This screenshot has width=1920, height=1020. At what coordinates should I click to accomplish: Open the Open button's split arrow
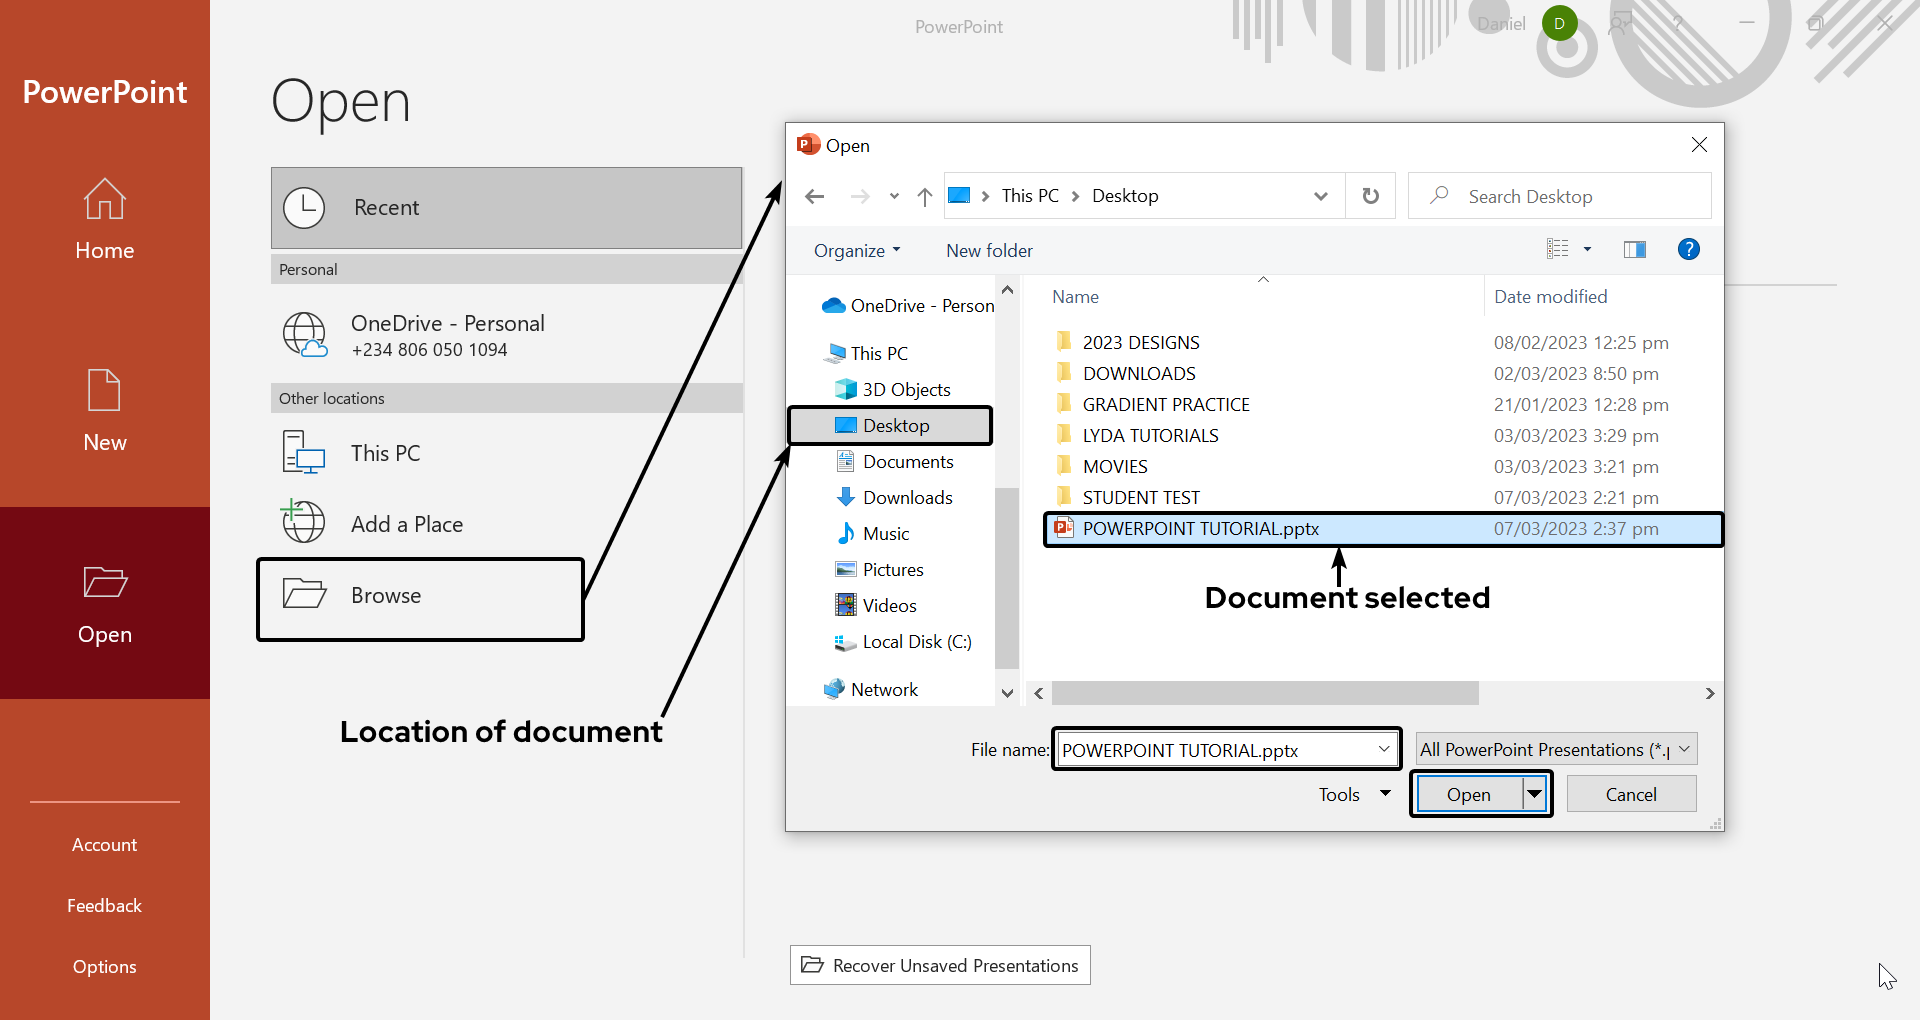[x=1534, y=794]
